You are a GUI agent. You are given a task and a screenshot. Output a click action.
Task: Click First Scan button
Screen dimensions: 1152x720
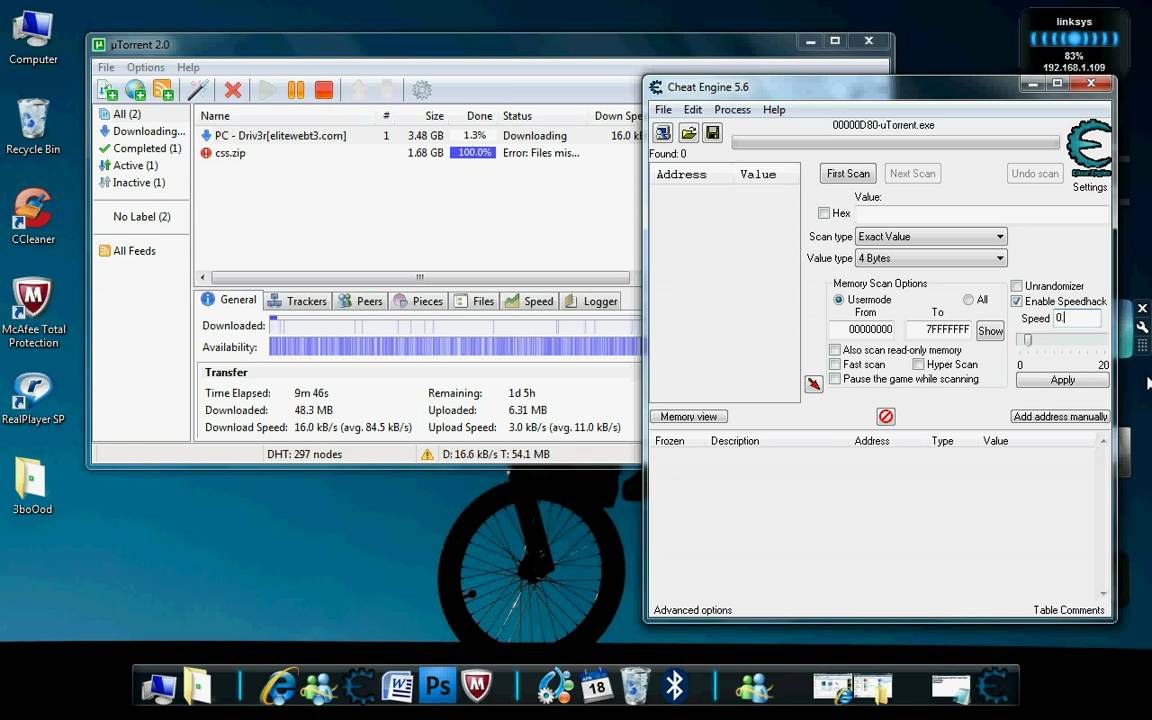pos(848,173)
